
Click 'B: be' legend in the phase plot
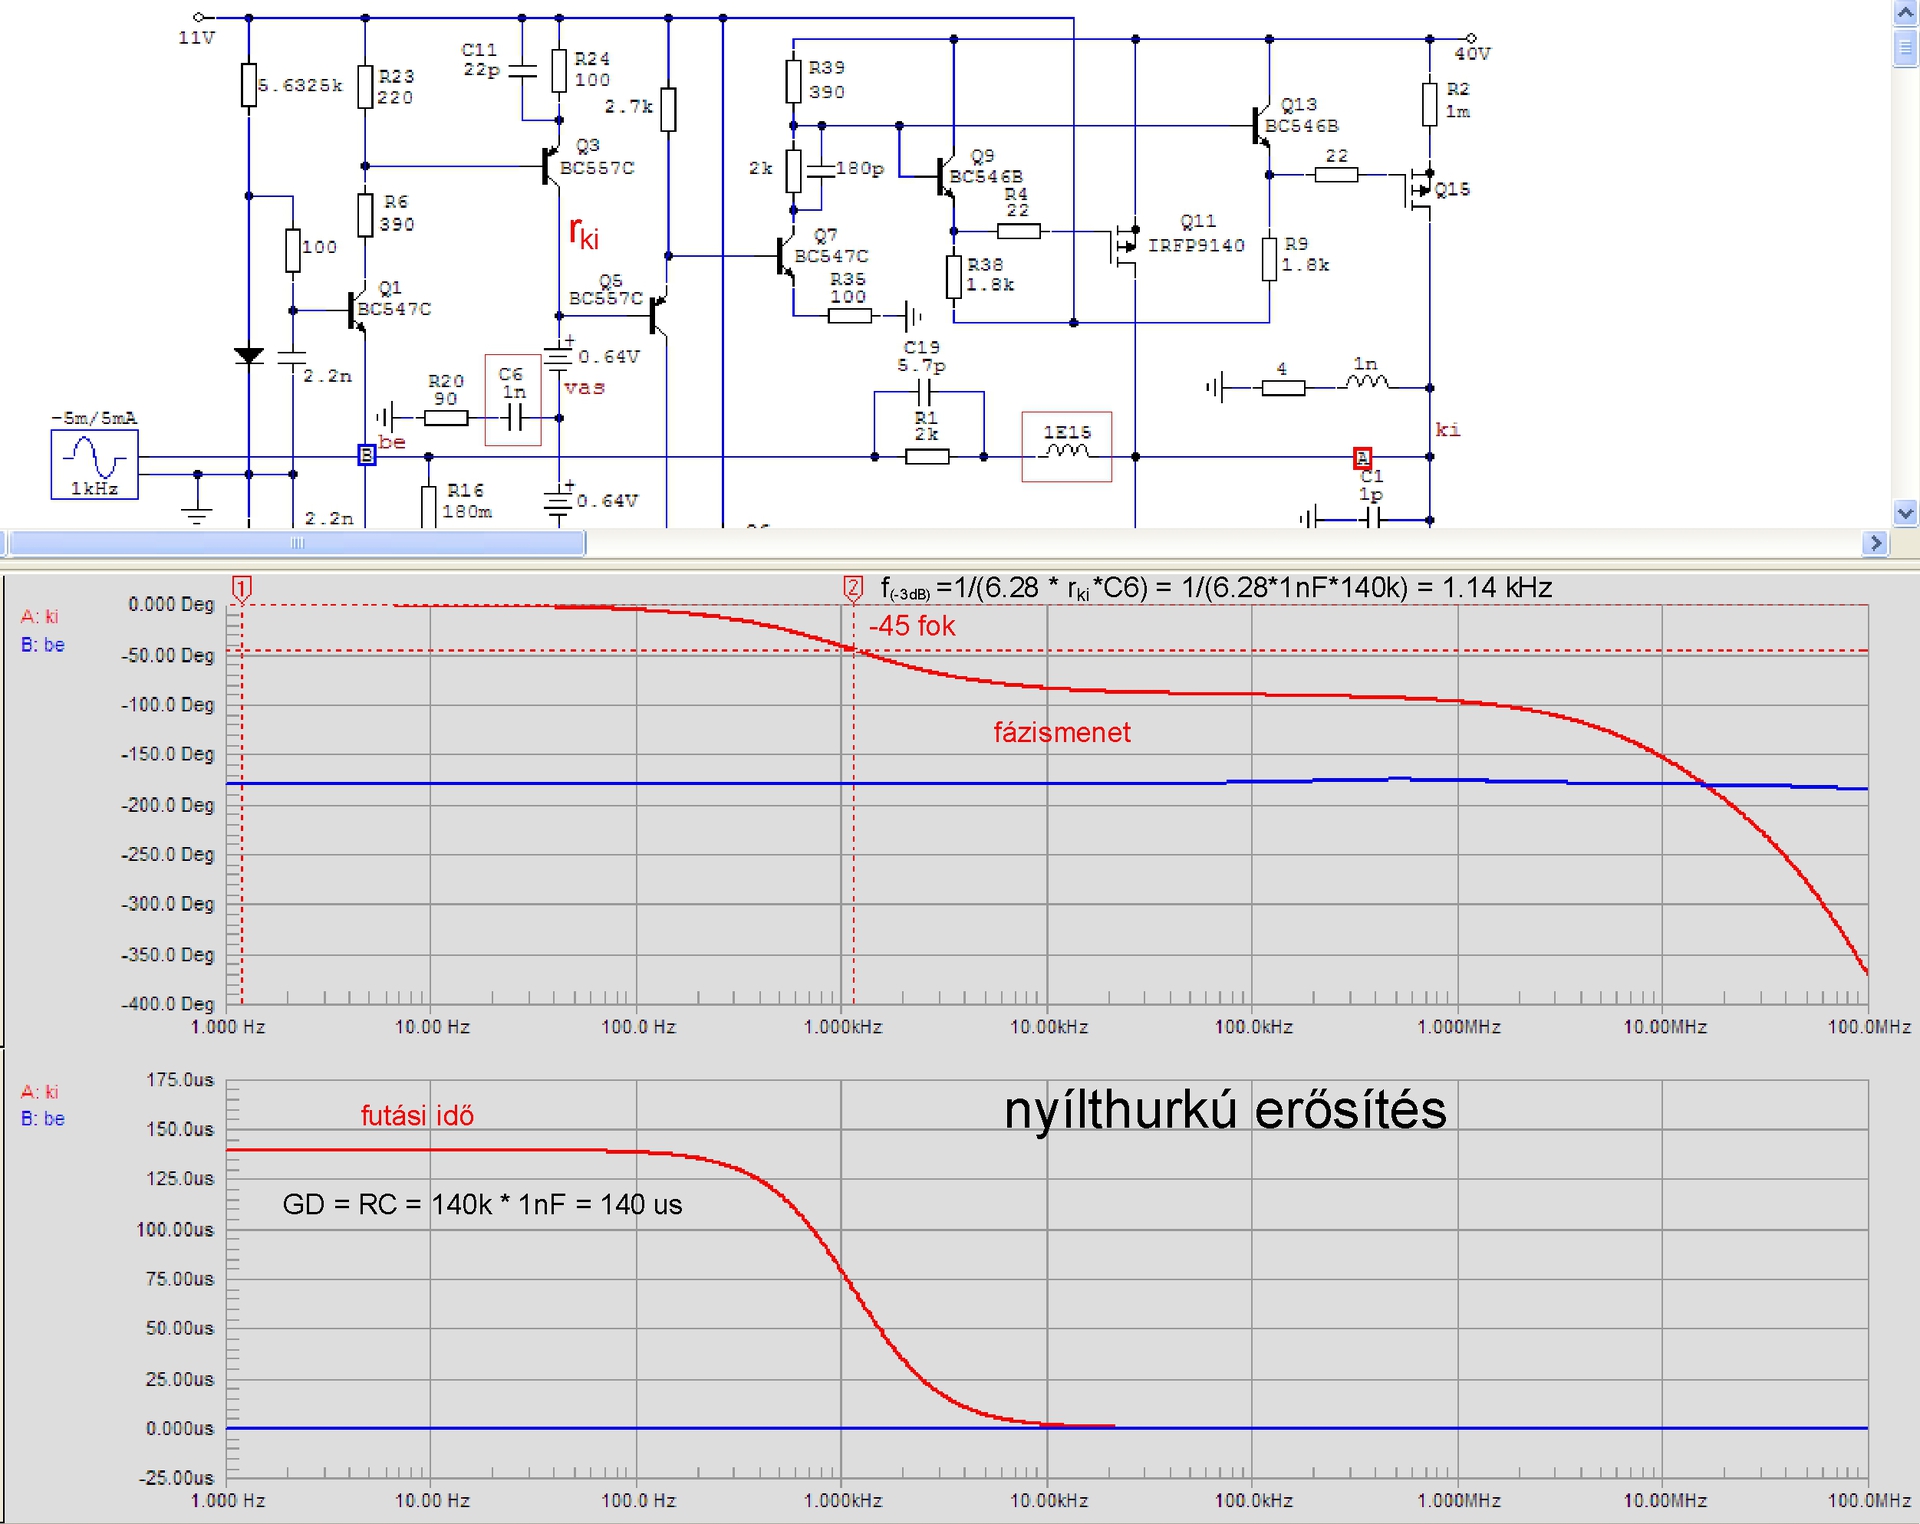tap(43, 646)
